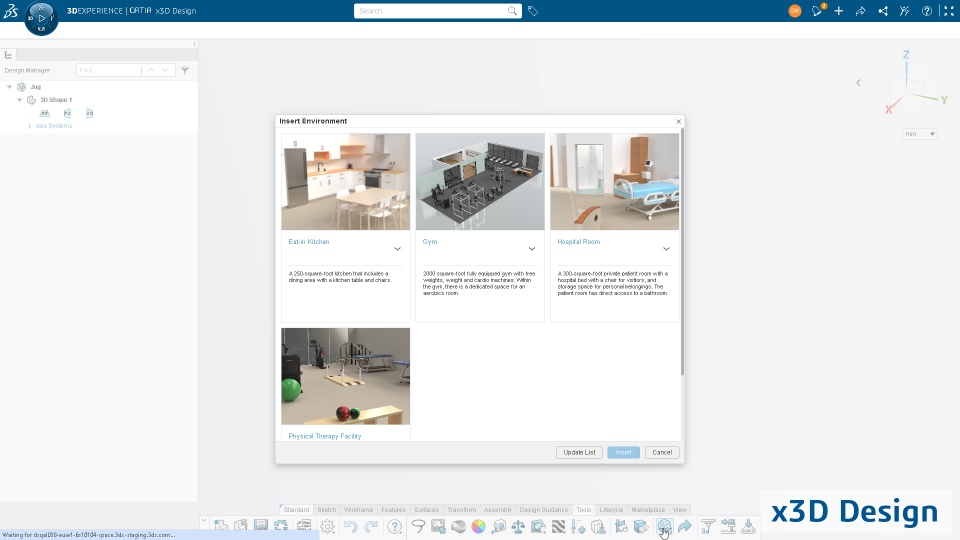The image size is (960, 540).
Task: Click the share arrow icon in the top bar
Action: pos(860,11)
